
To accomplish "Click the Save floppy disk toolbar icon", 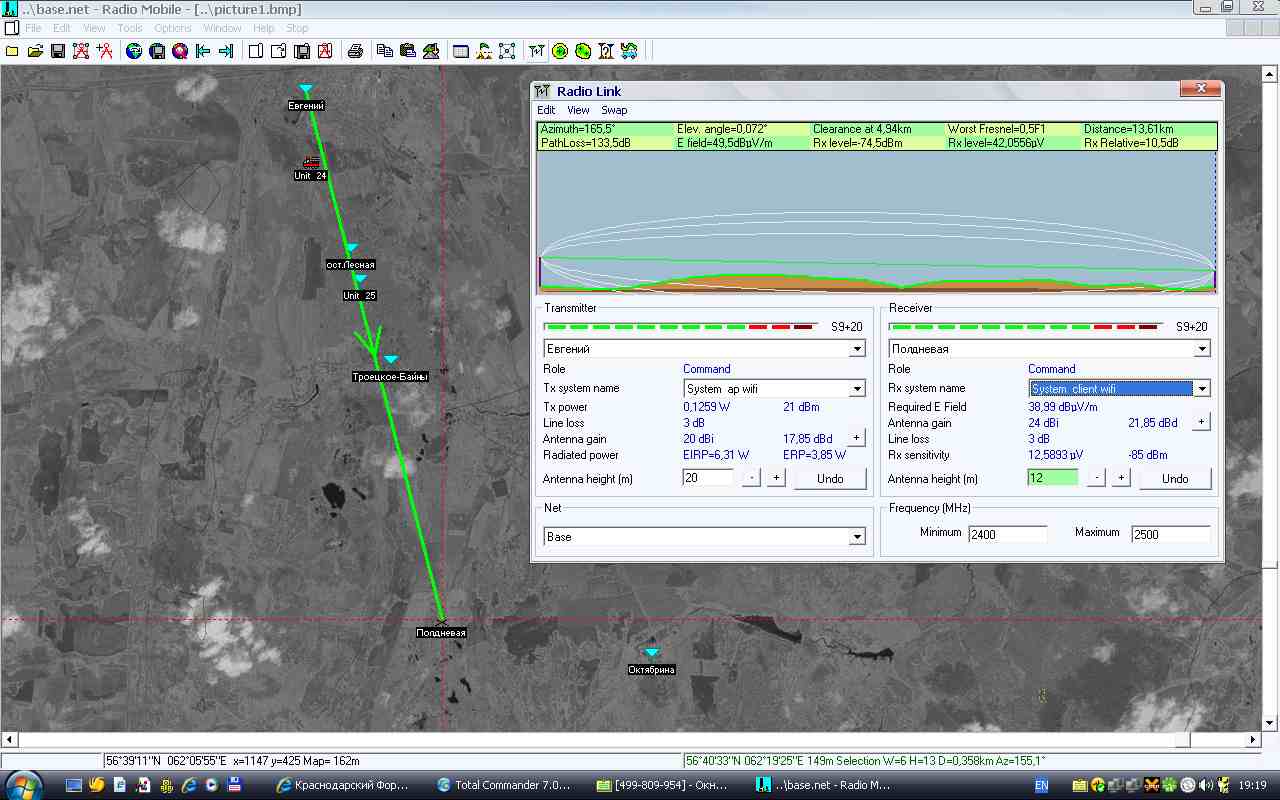I will [58, 51].
